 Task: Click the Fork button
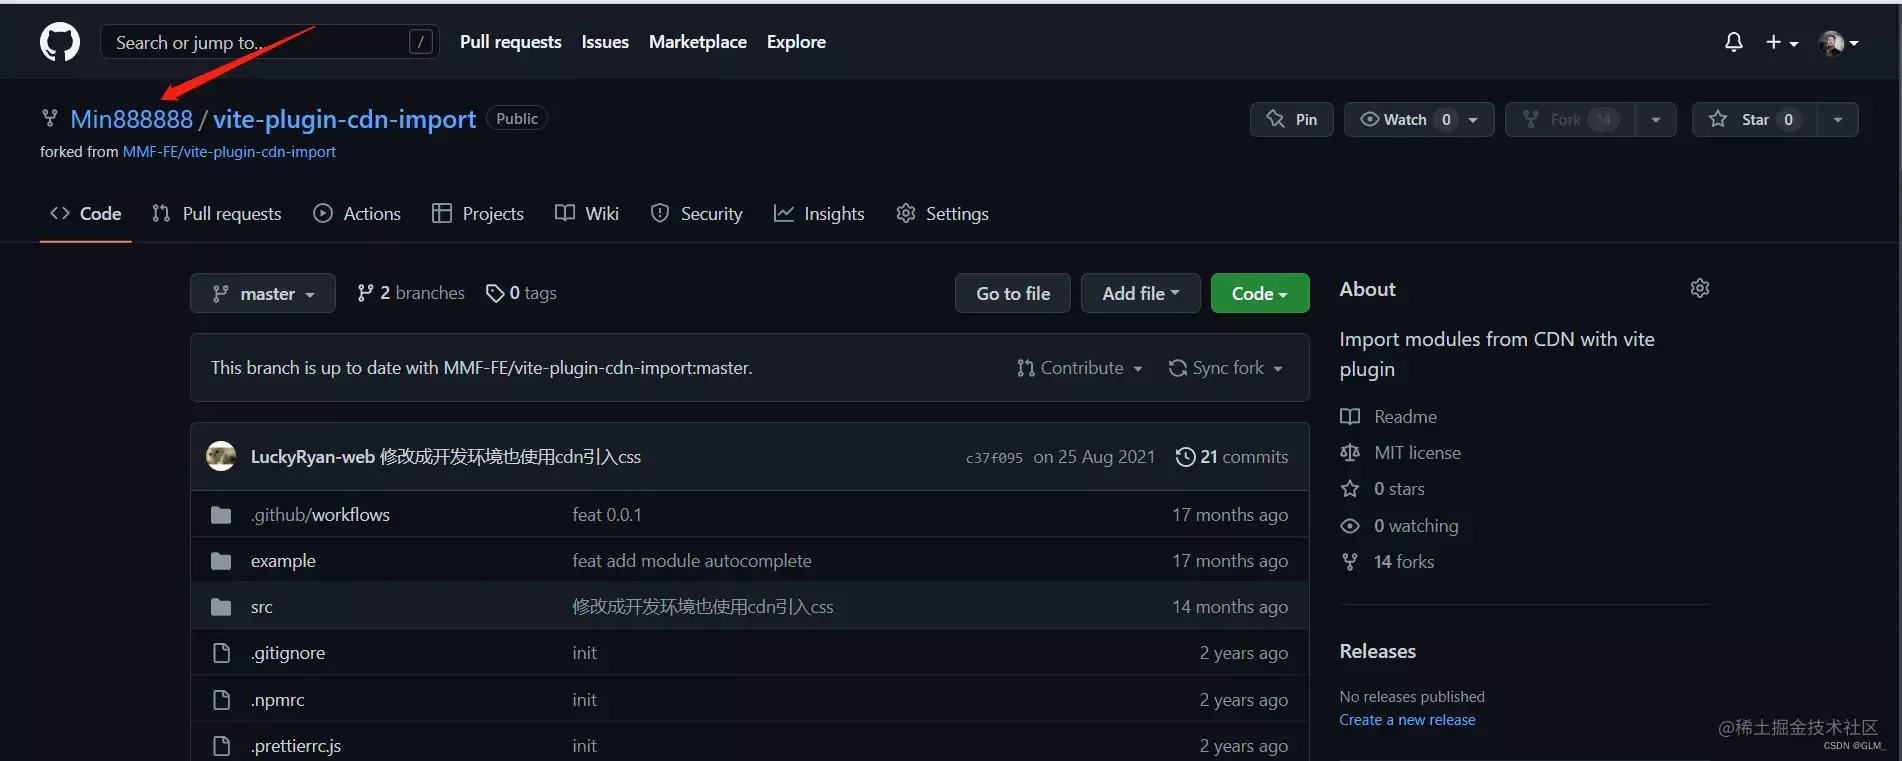pos(1570,119)
